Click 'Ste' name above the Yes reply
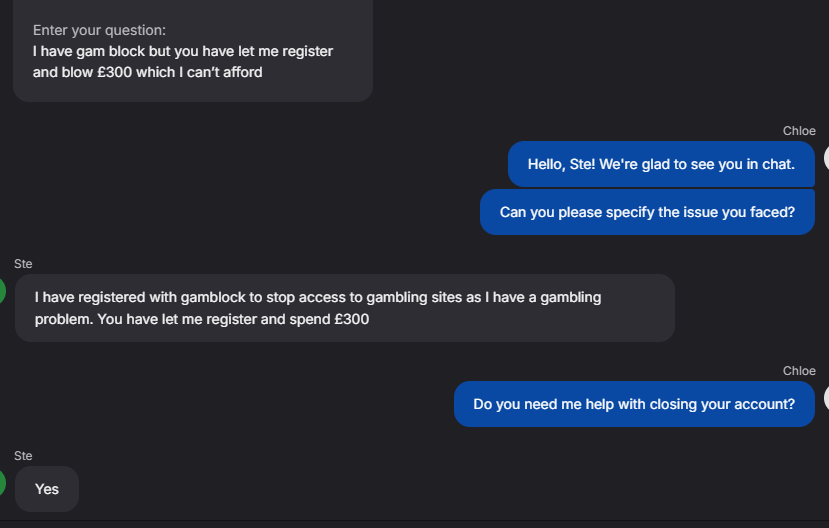829x528 pixels. 23,456
